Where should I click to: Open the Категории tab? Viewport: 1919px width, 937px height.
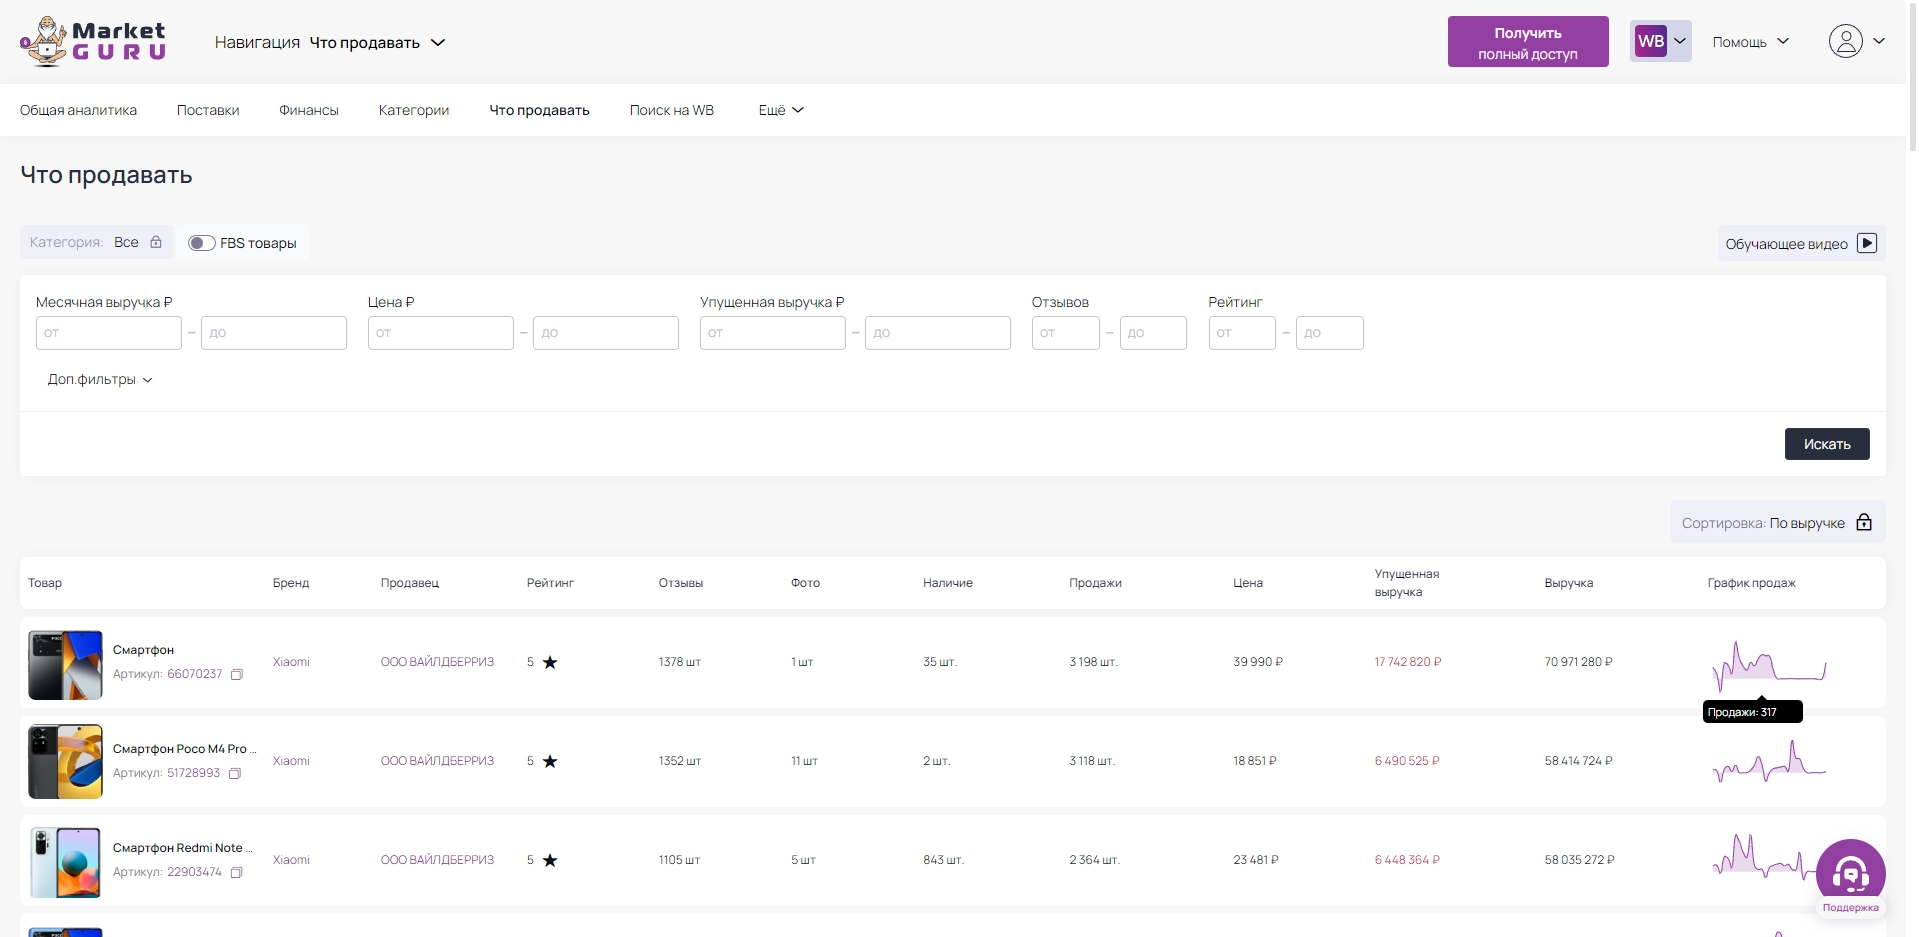tap(414, 110)
